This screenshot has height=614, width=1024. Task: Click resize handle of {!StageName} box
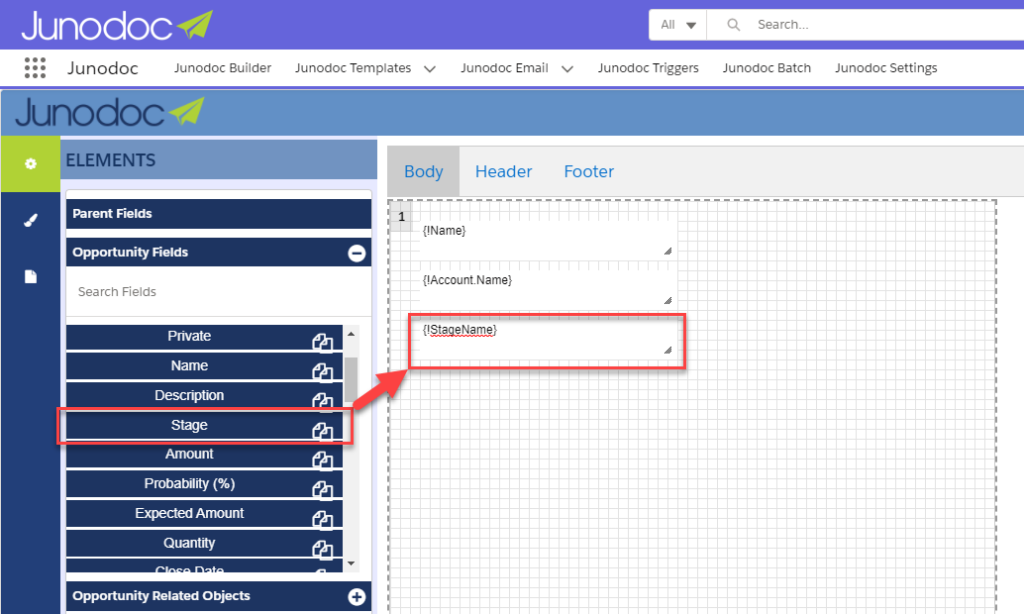pyautogui.click(x=667, y=350)
